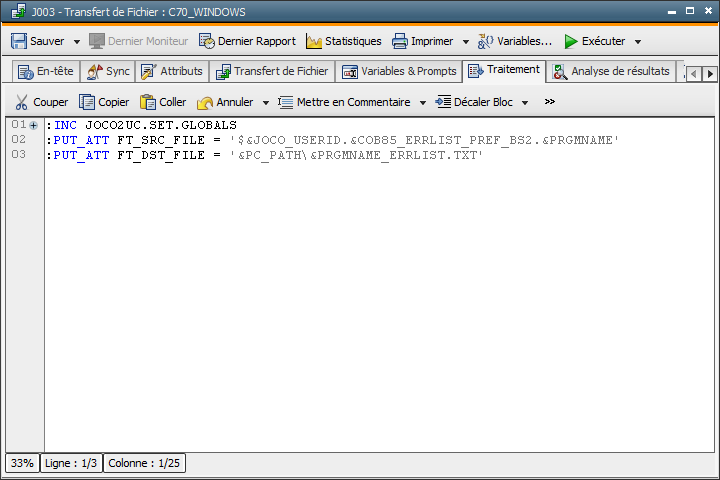The width and height of the screenshot is (720, 480).
Task: Open Variables... dialog
Action: [x=514, y=41]
